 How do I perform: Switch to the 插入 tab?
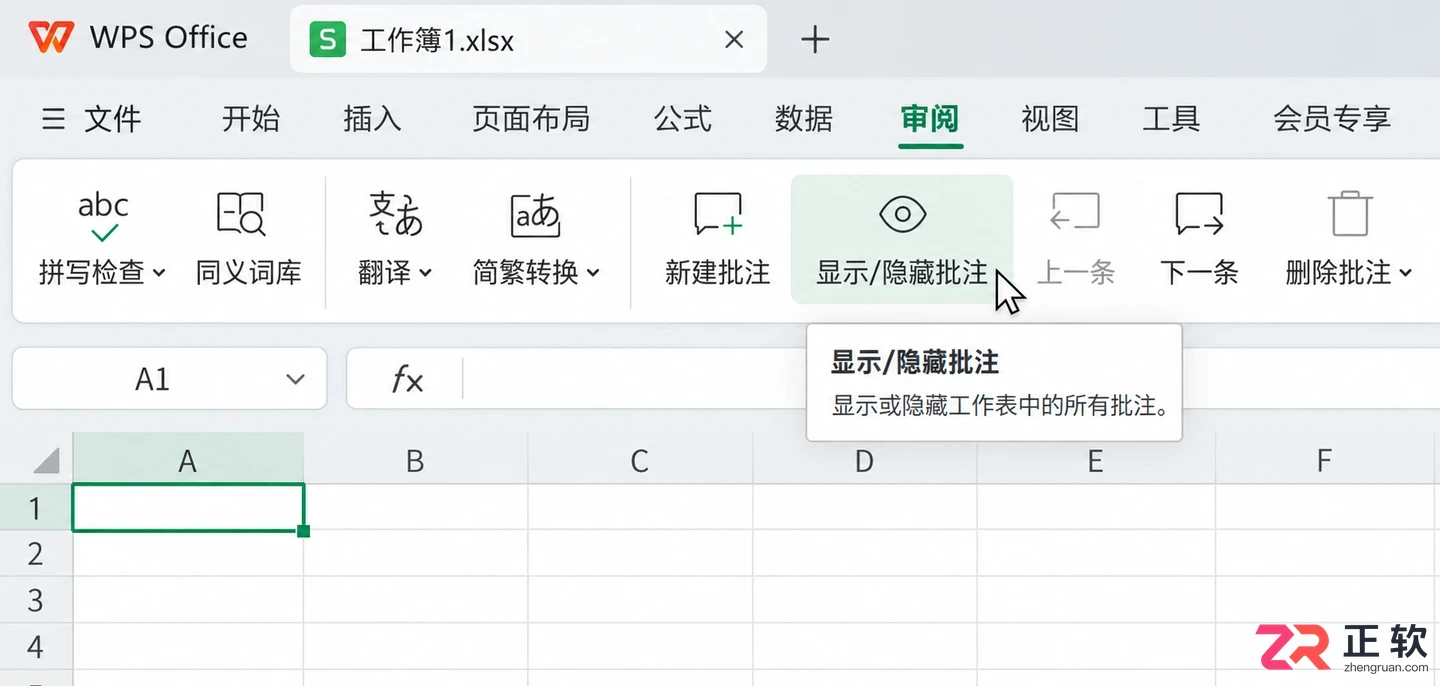pyautogui.click(x=372, y=119)
